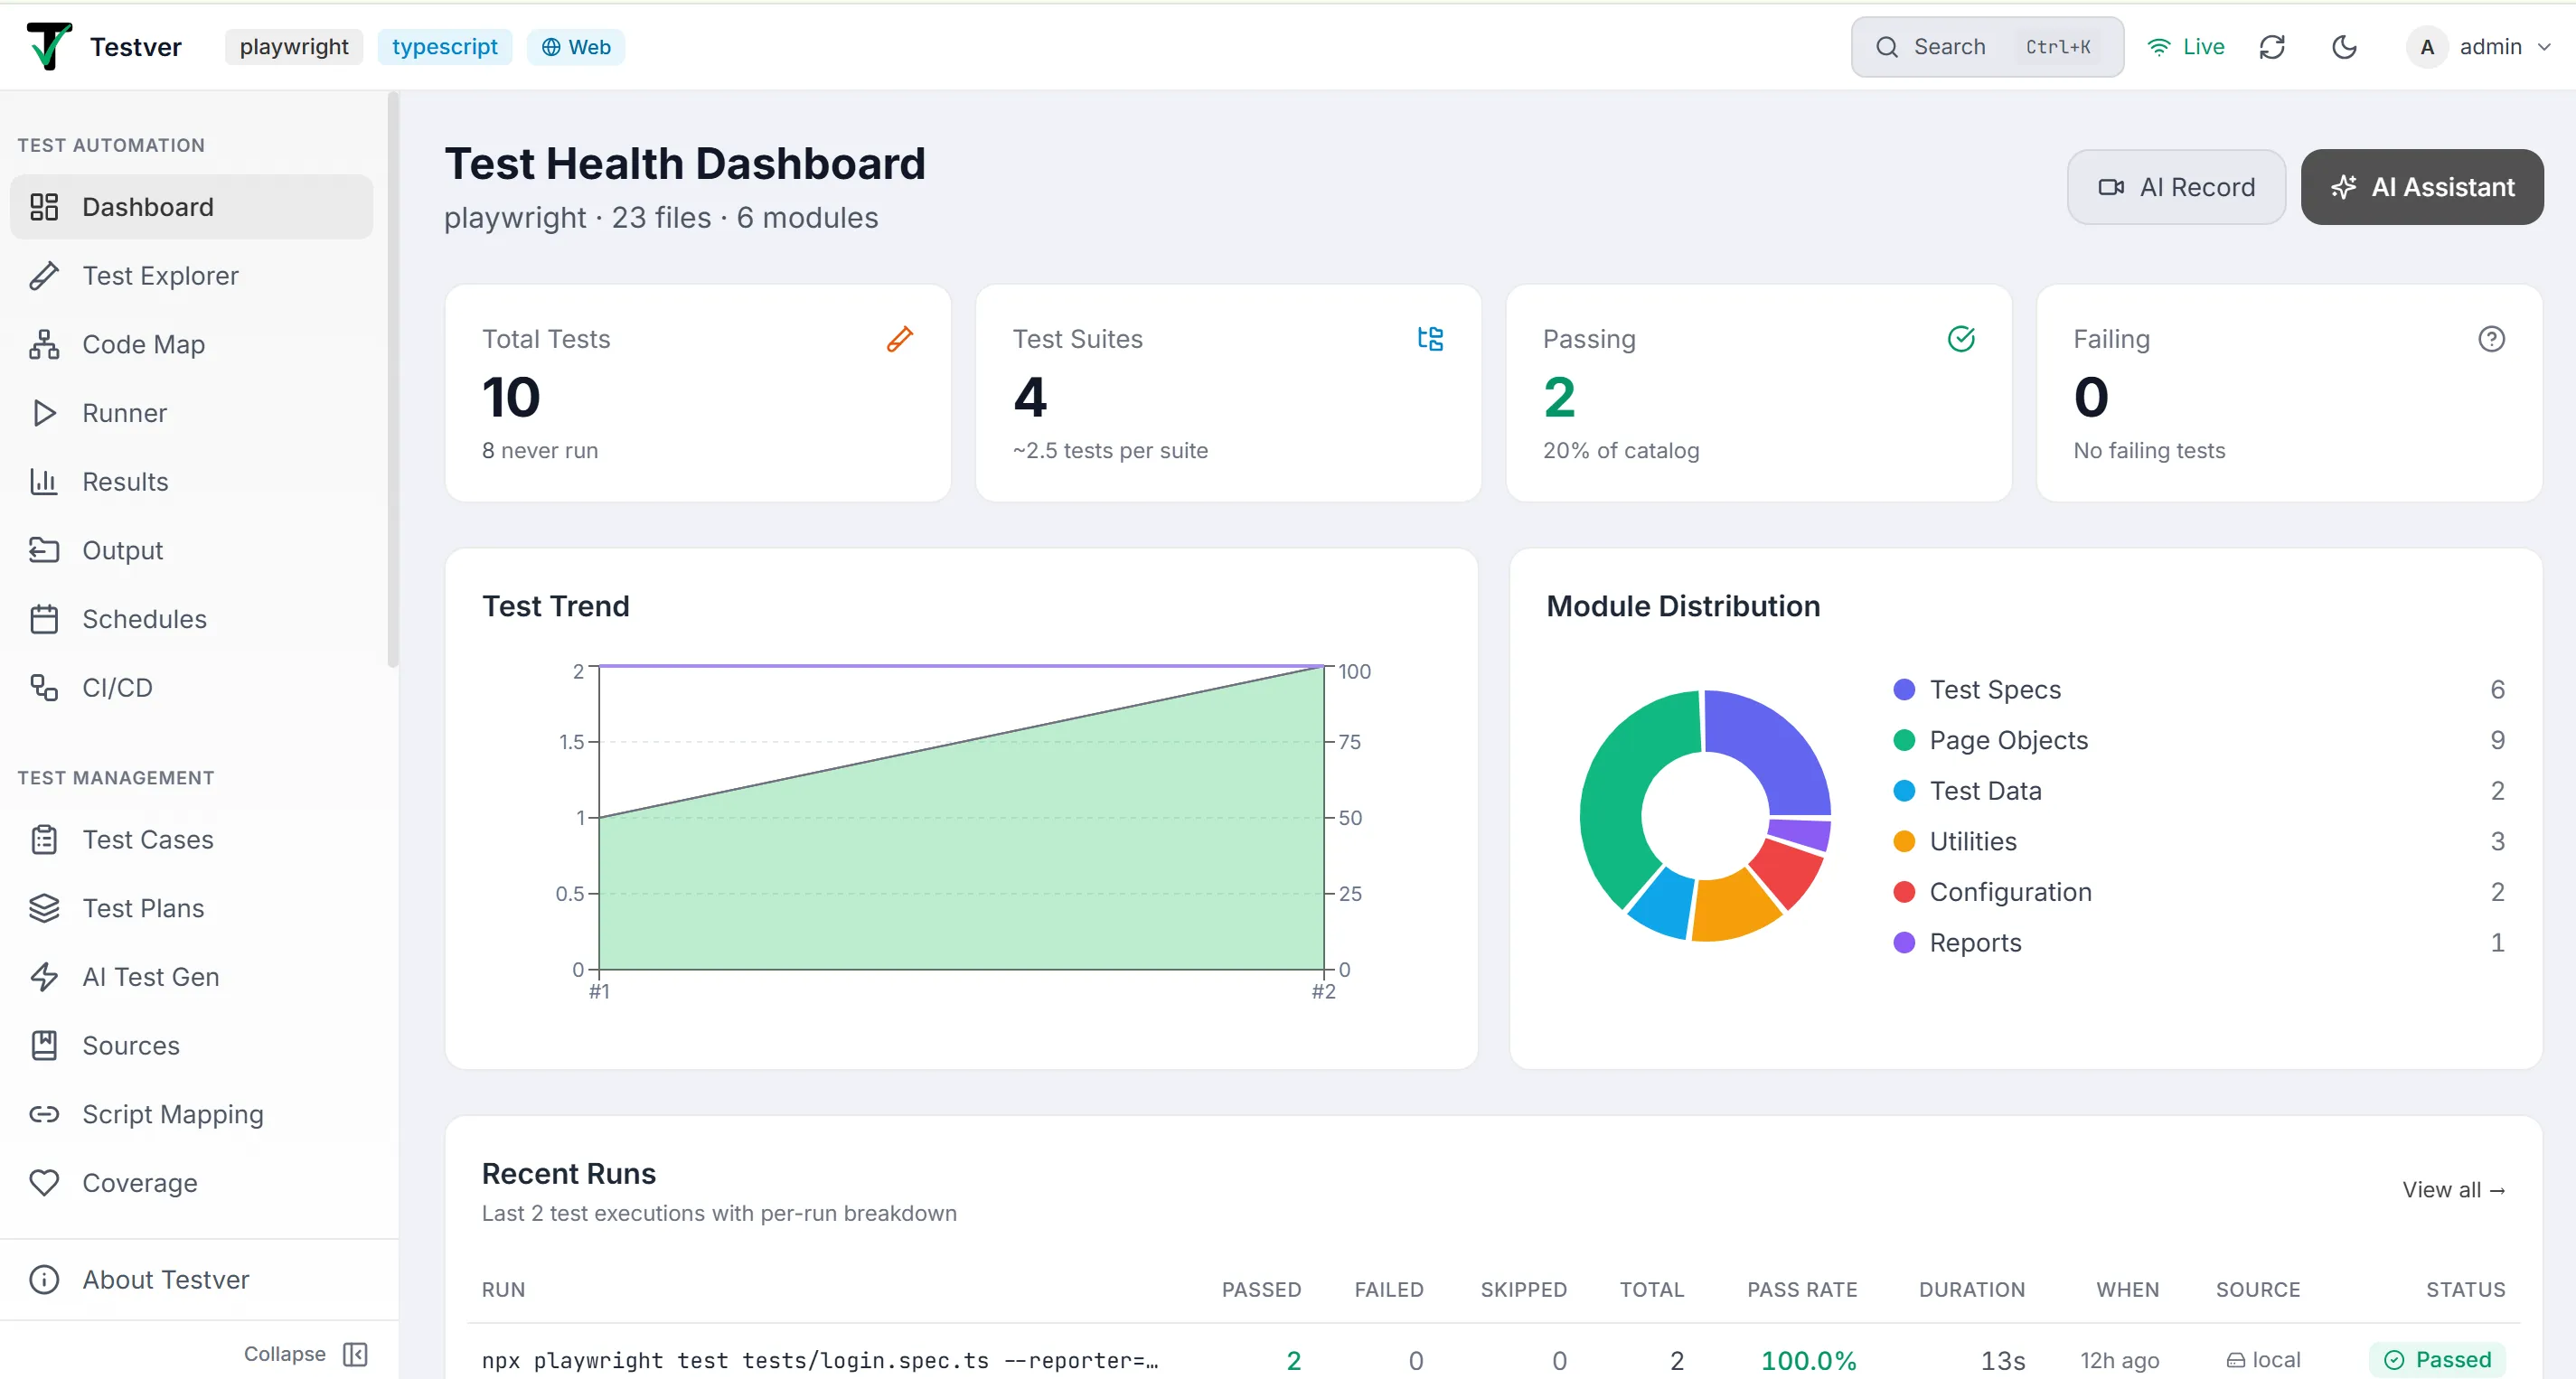Click the refresh icon in the top bar
2576x1379 pixels.
[2271, 47]
